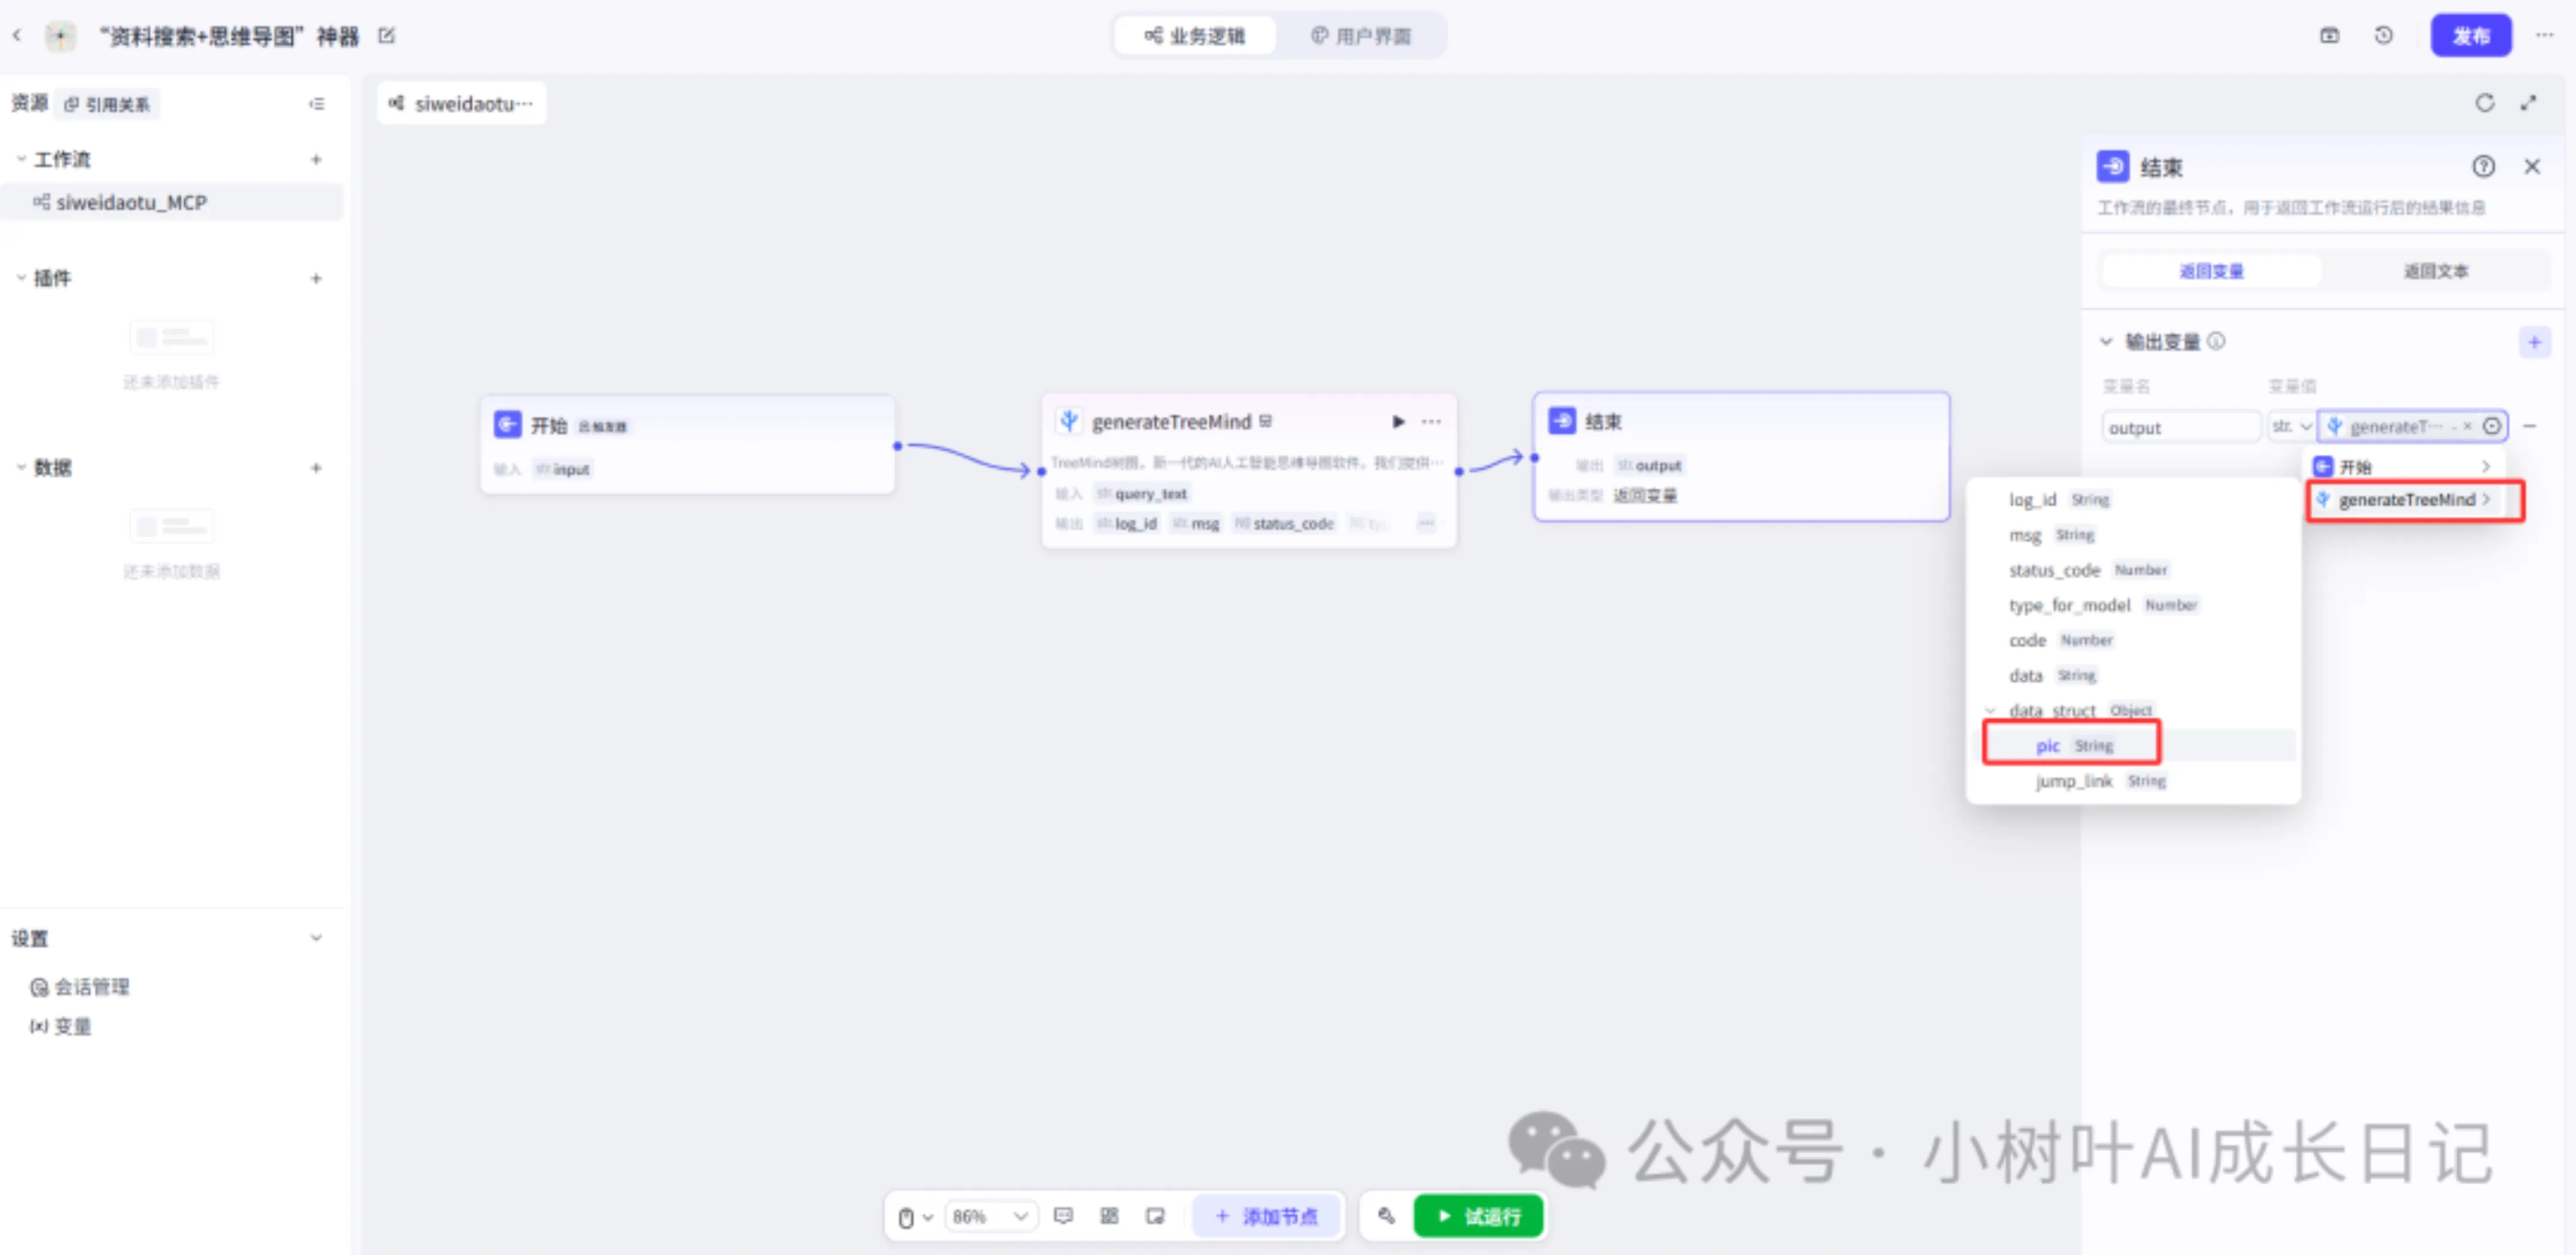Viewport: 2576px width, 1255px height.
Task: Add a new workflow with plus
Action: 316,159
